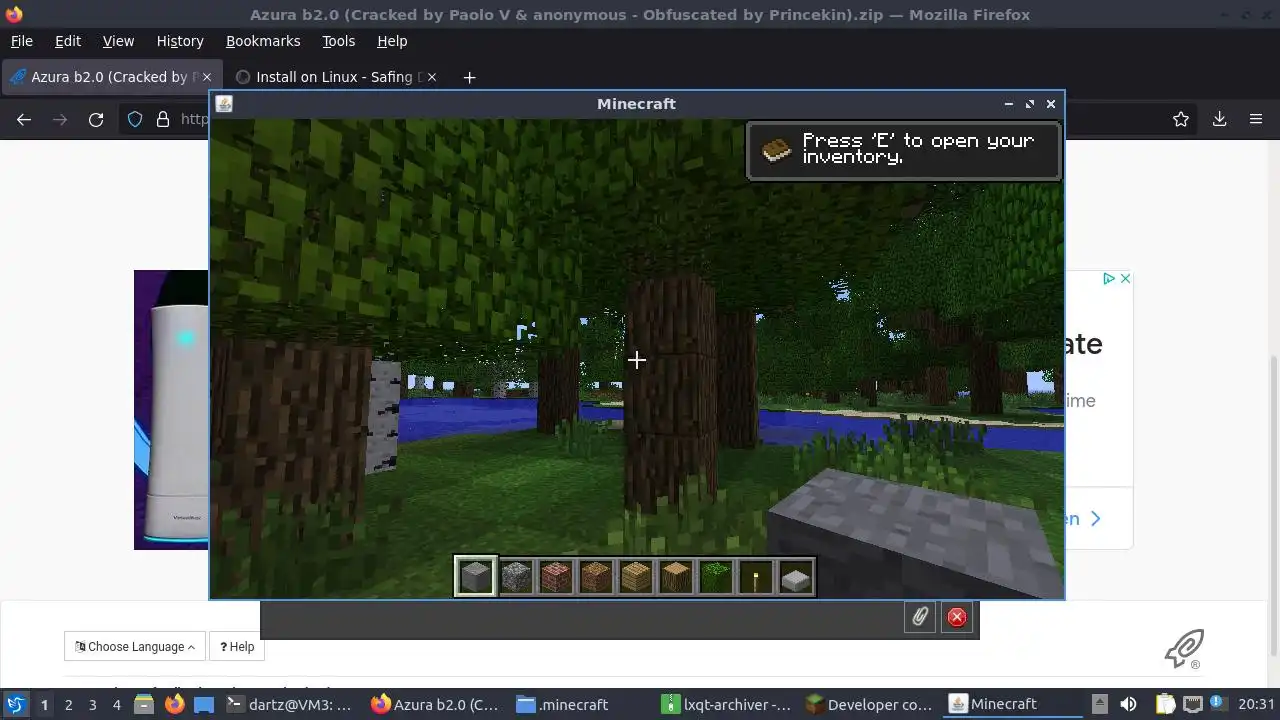The width and height of the screenshot is (1280, 720).
Task: Go back with Firefox back arrow
Action: tap(24, 119)
